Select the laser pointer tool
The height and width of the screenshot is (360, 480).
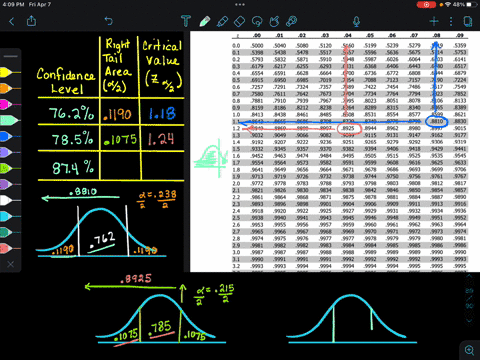click(291, 21)
